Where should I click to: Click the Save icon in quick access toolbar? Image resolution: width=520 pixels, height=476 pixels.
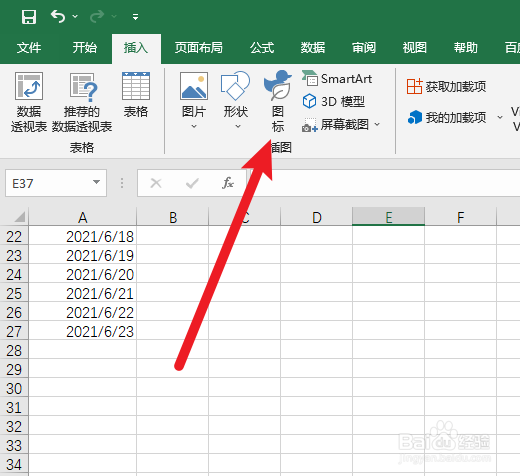coord(29,16)
